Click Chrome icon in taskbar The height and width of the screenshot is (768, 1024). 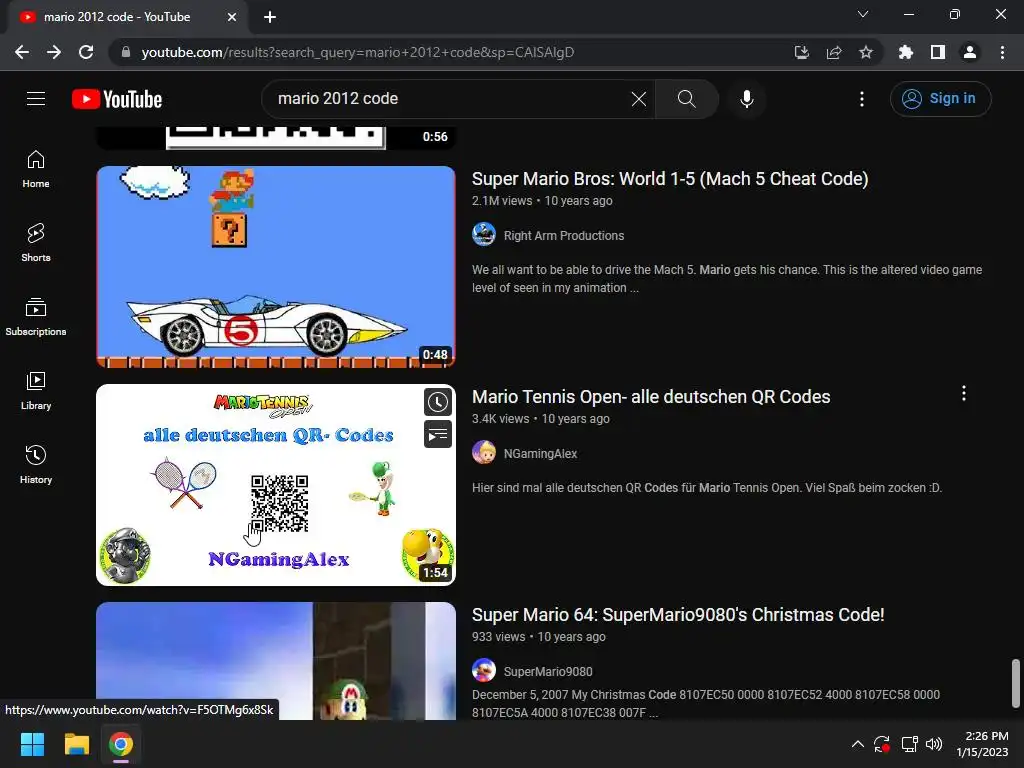[x=121, y=744]
